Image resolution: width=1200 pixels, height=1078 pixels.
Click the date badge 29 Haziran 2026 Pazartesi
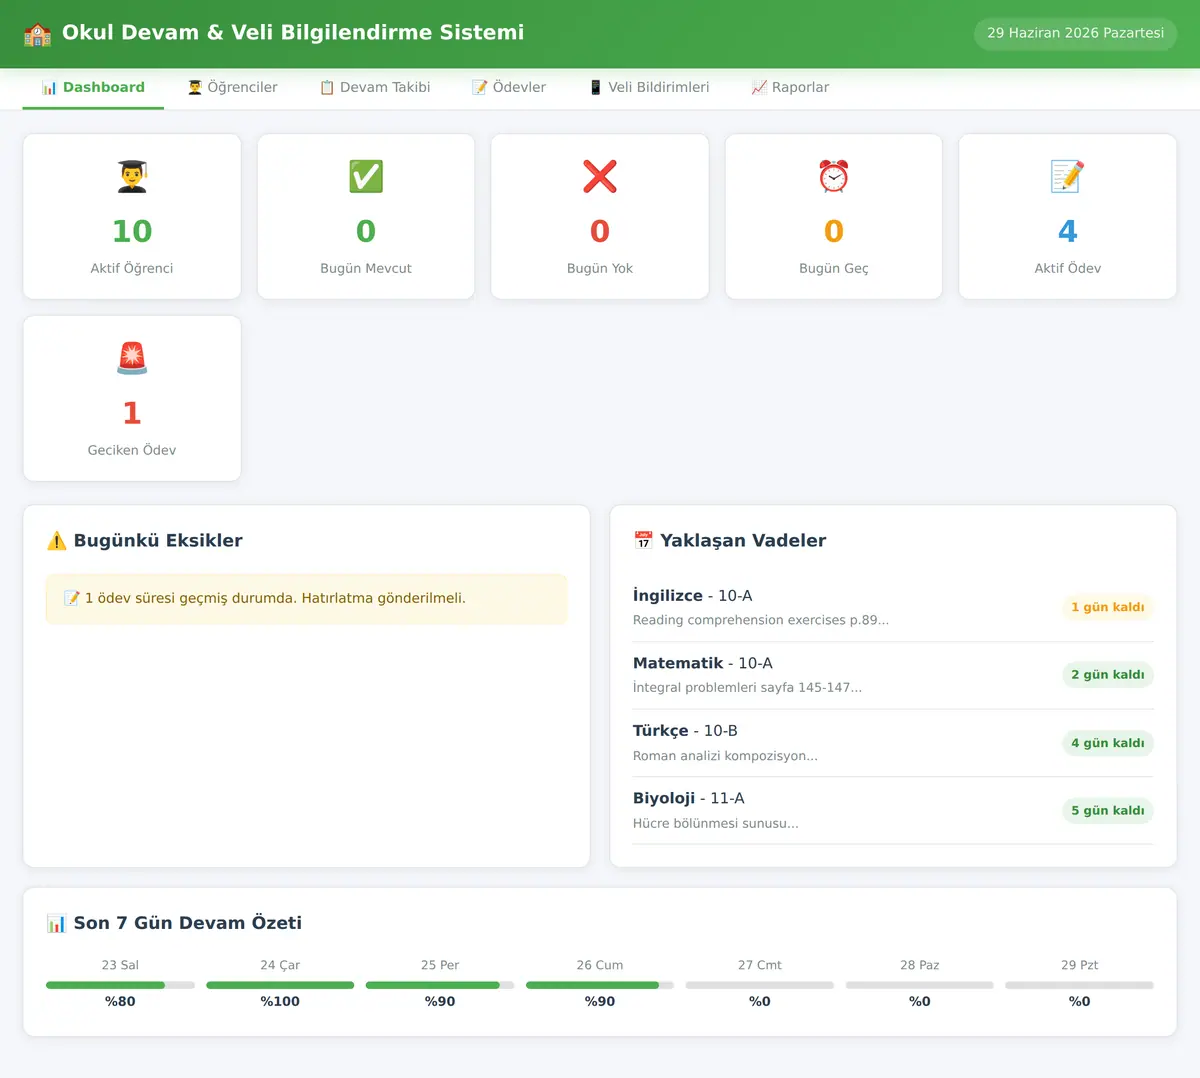(1076, 33)
